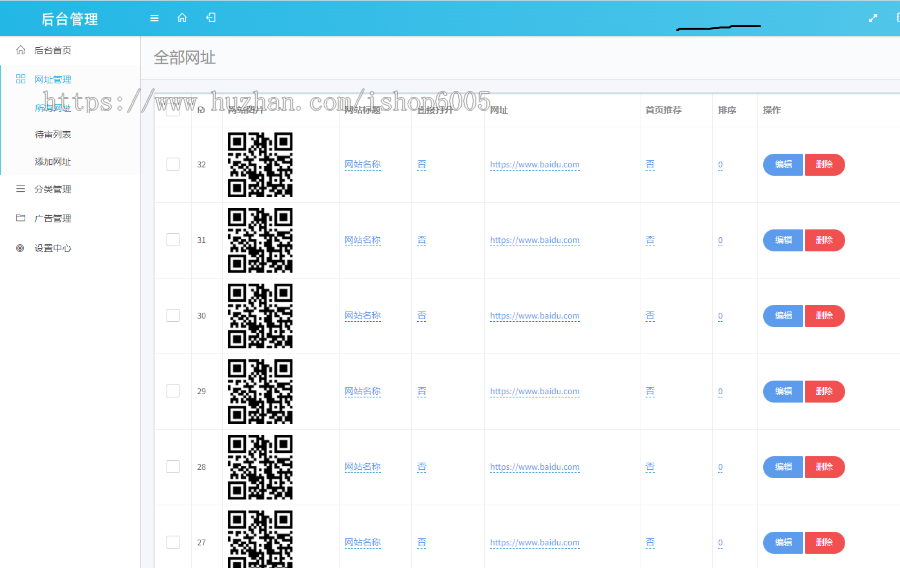Viewport: 900px width, 568px height.
Task: Click 编辑 button for row 29
Action: point(783,391)
